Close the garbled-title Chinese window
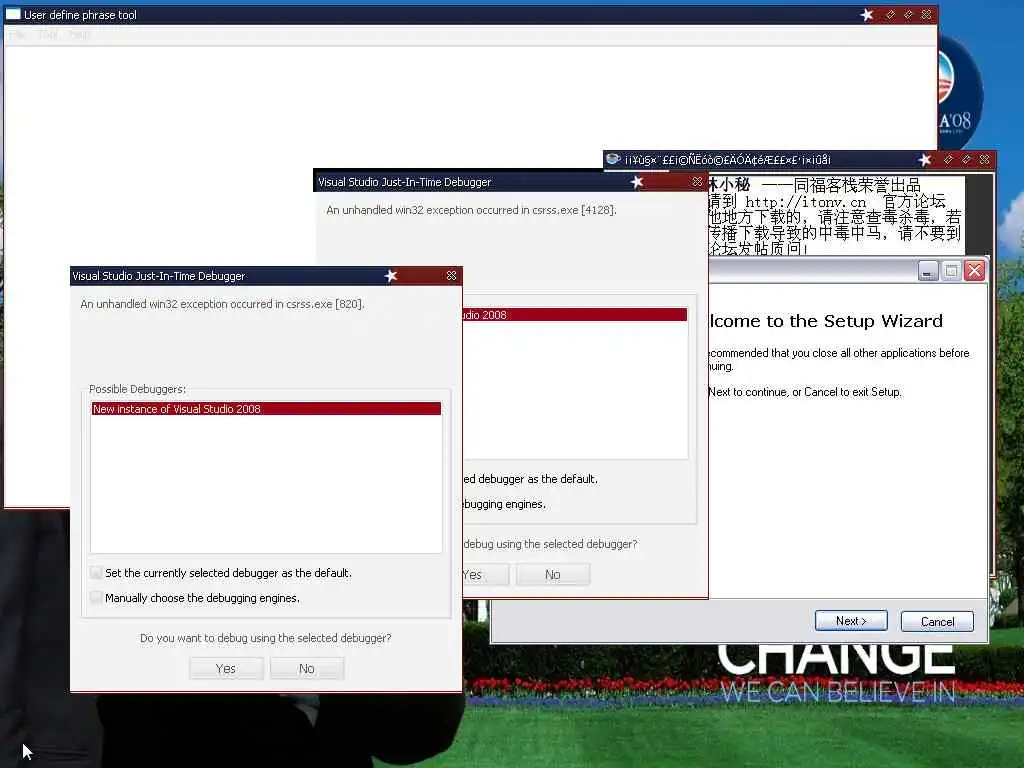Screen dimensions: 1024x768 [x=984, y=159]
